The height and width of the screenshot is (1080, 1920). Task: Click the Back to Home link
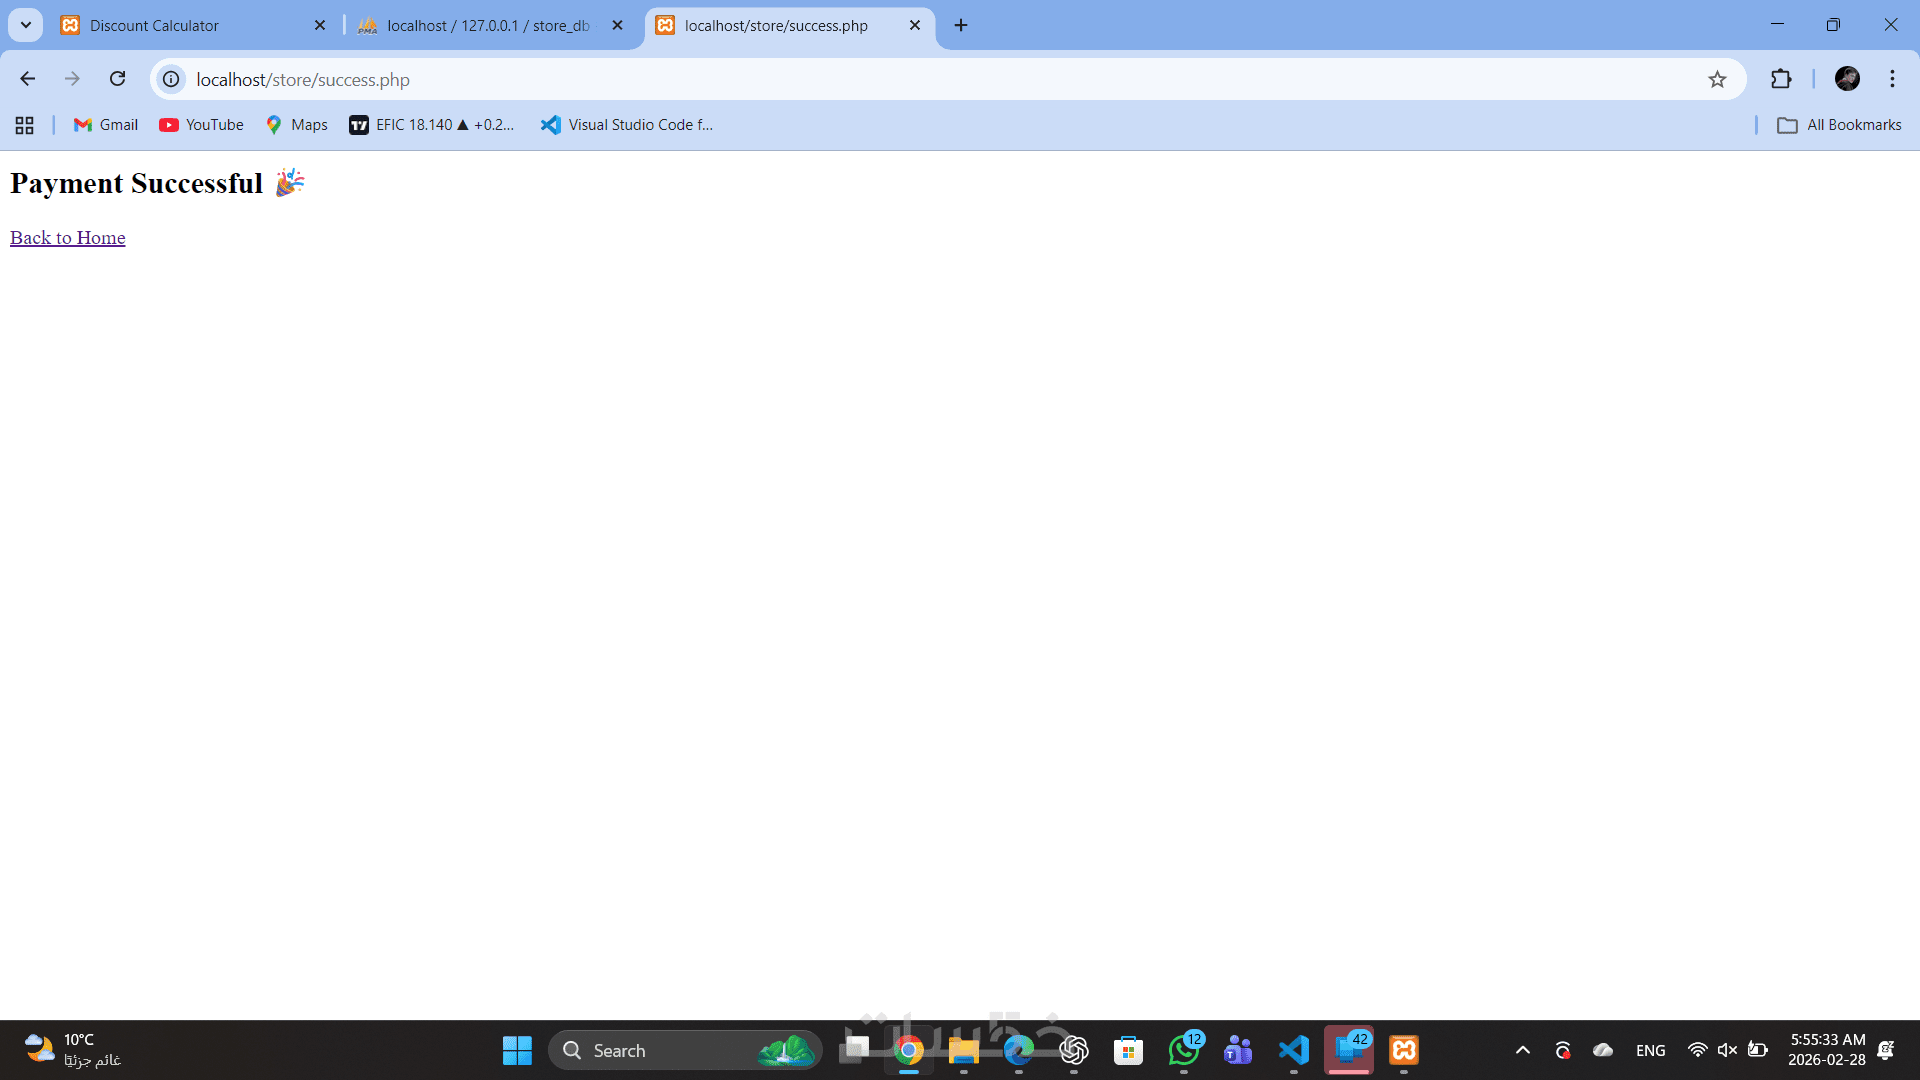[68, 238]
